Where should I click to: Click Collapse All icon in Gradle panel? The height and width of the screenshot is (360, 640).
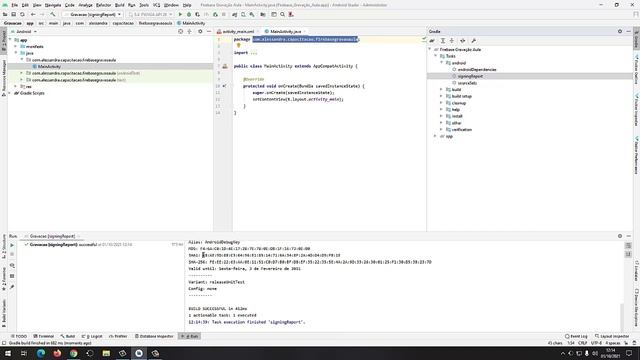coord(452,41)
